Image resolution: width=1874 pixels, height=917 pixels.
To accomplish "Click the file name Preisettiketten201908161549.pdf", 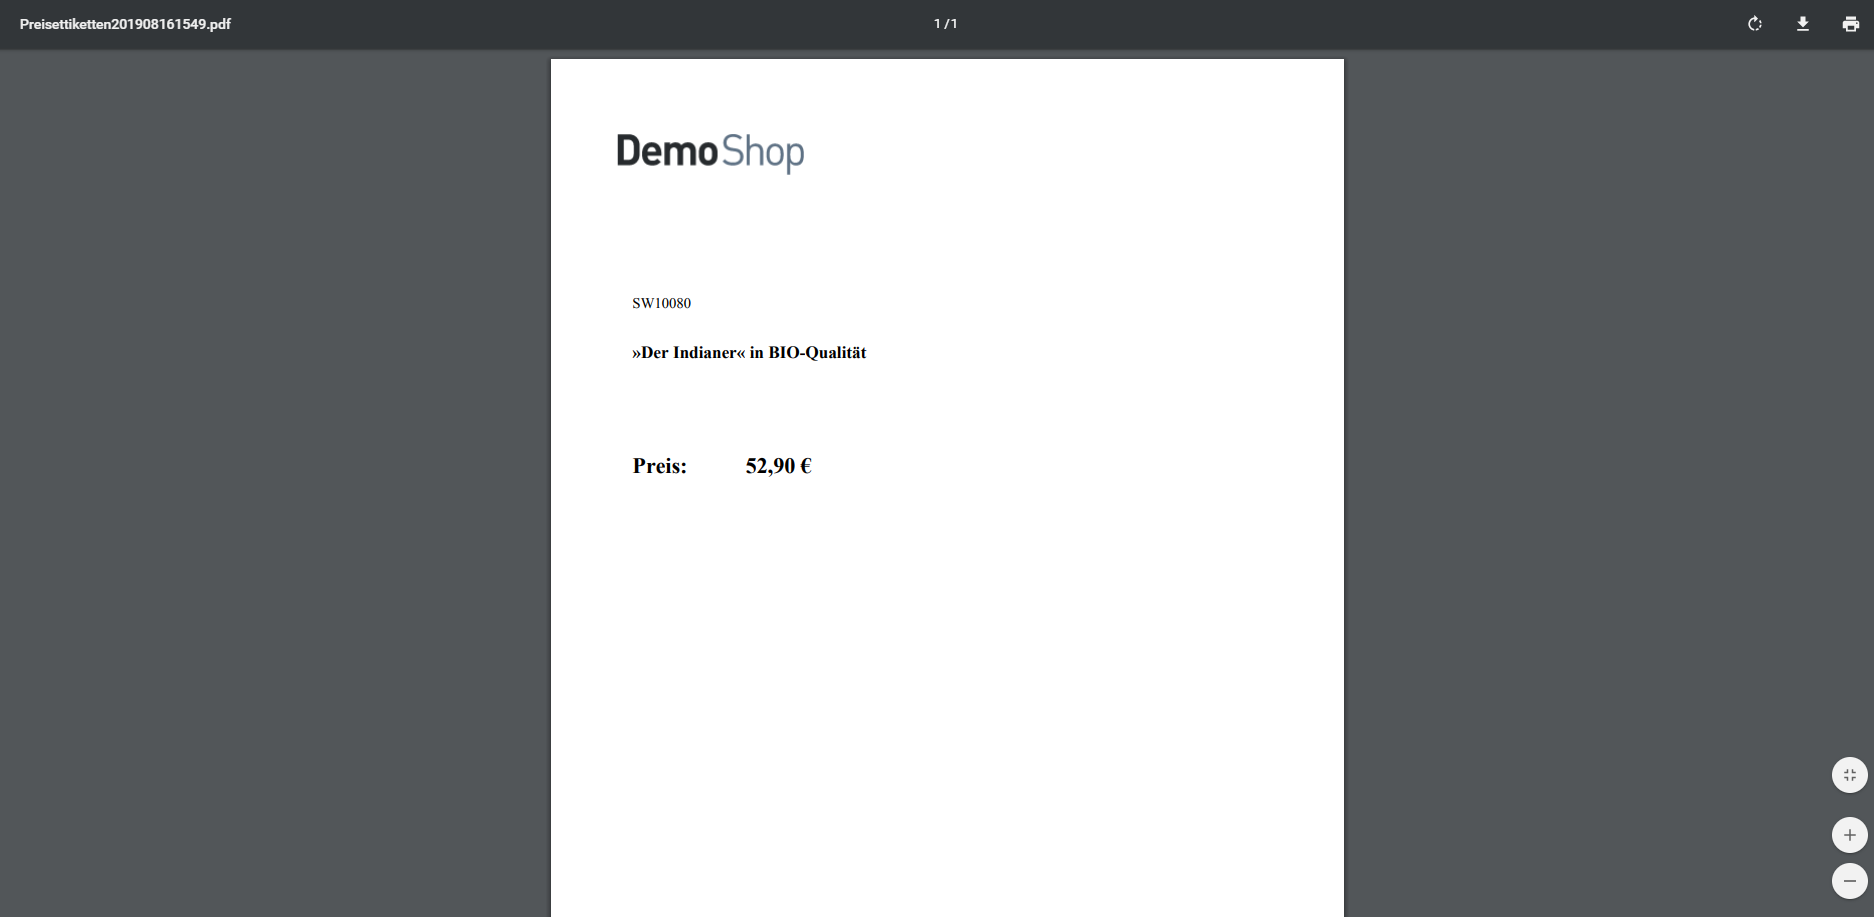I will (x=125, y=24).
